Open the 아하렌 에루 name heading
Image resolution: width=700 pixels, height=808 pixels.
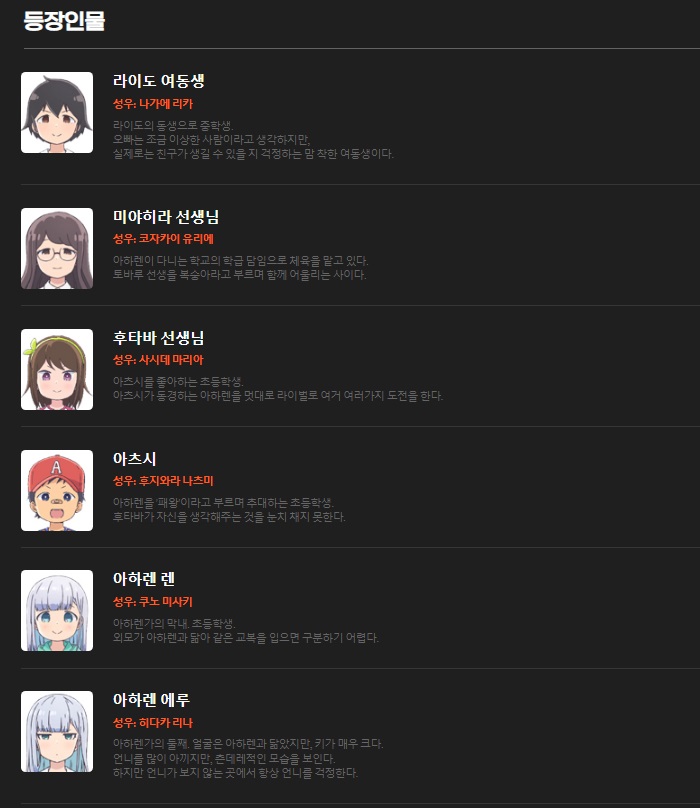coord(152,700)
